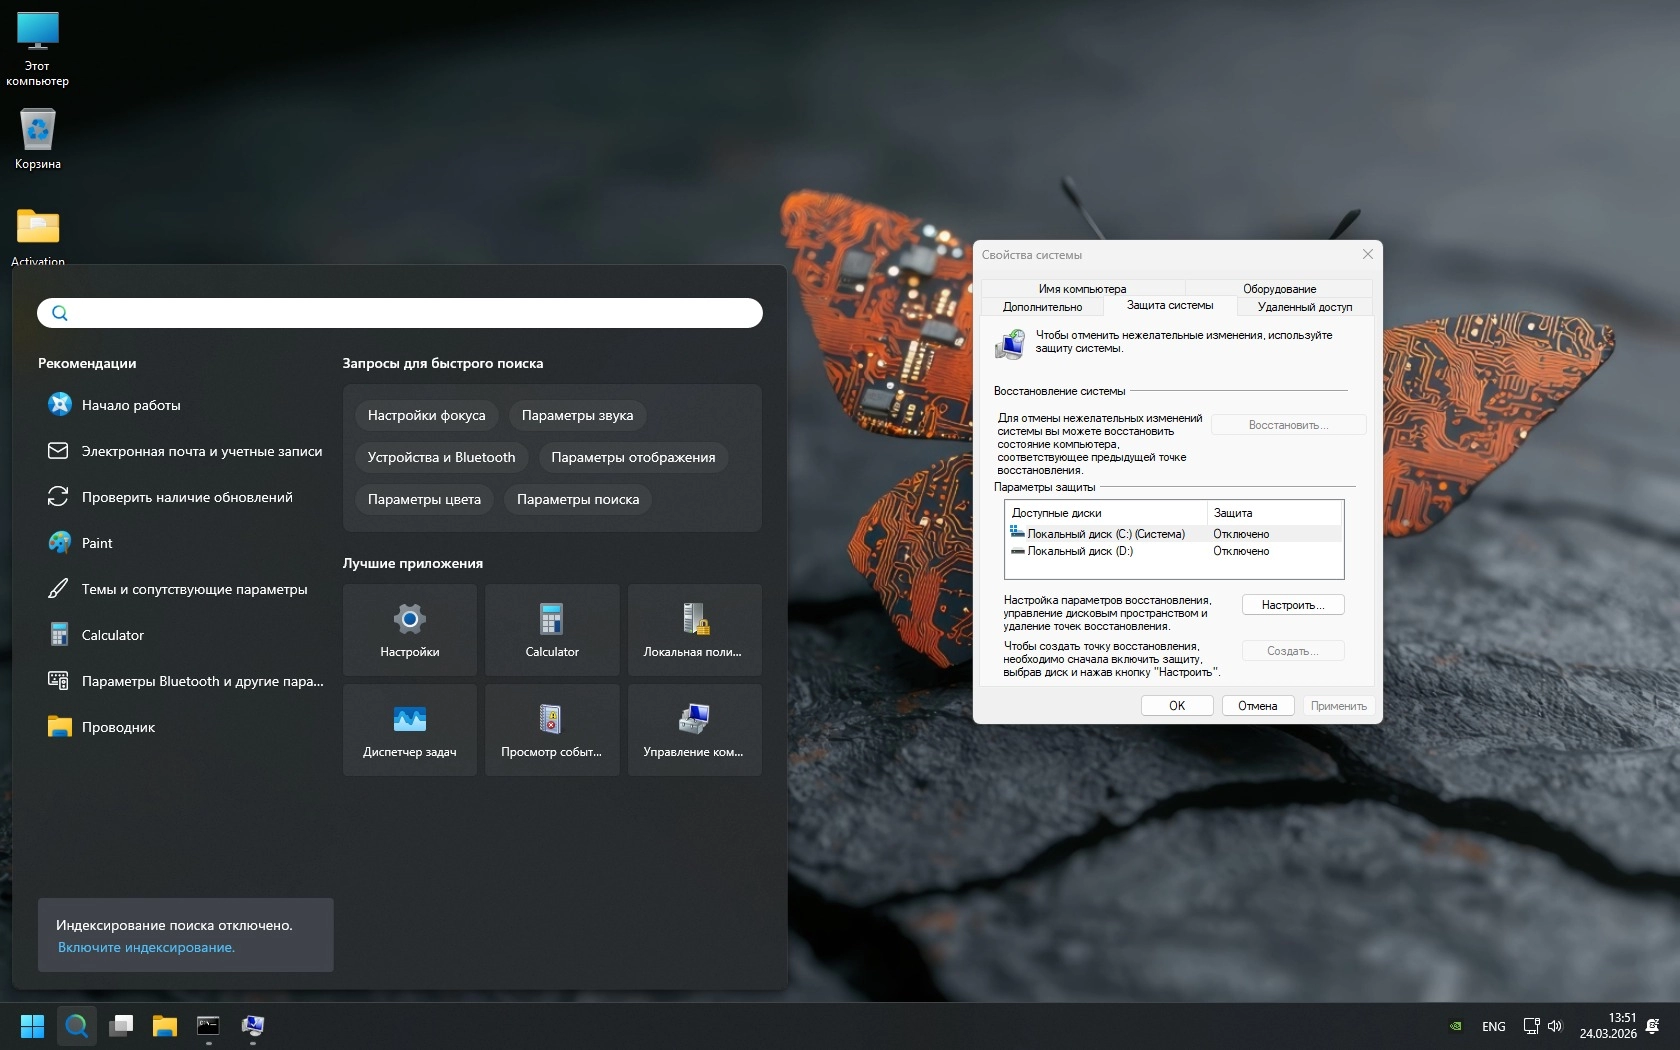Open Task View on the taskbar
This screenshot has height=1050, width=1680.
tap(121, 1026)
